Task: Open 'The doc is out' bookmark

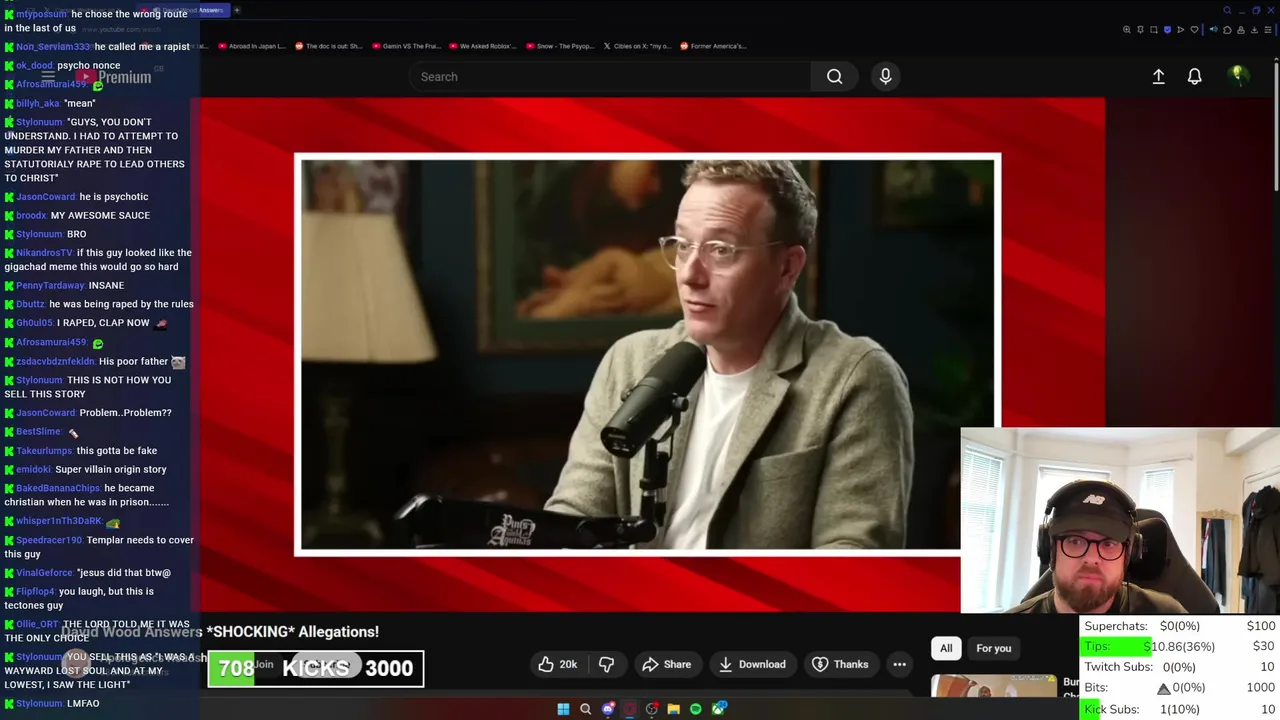Action: point(328,46)
